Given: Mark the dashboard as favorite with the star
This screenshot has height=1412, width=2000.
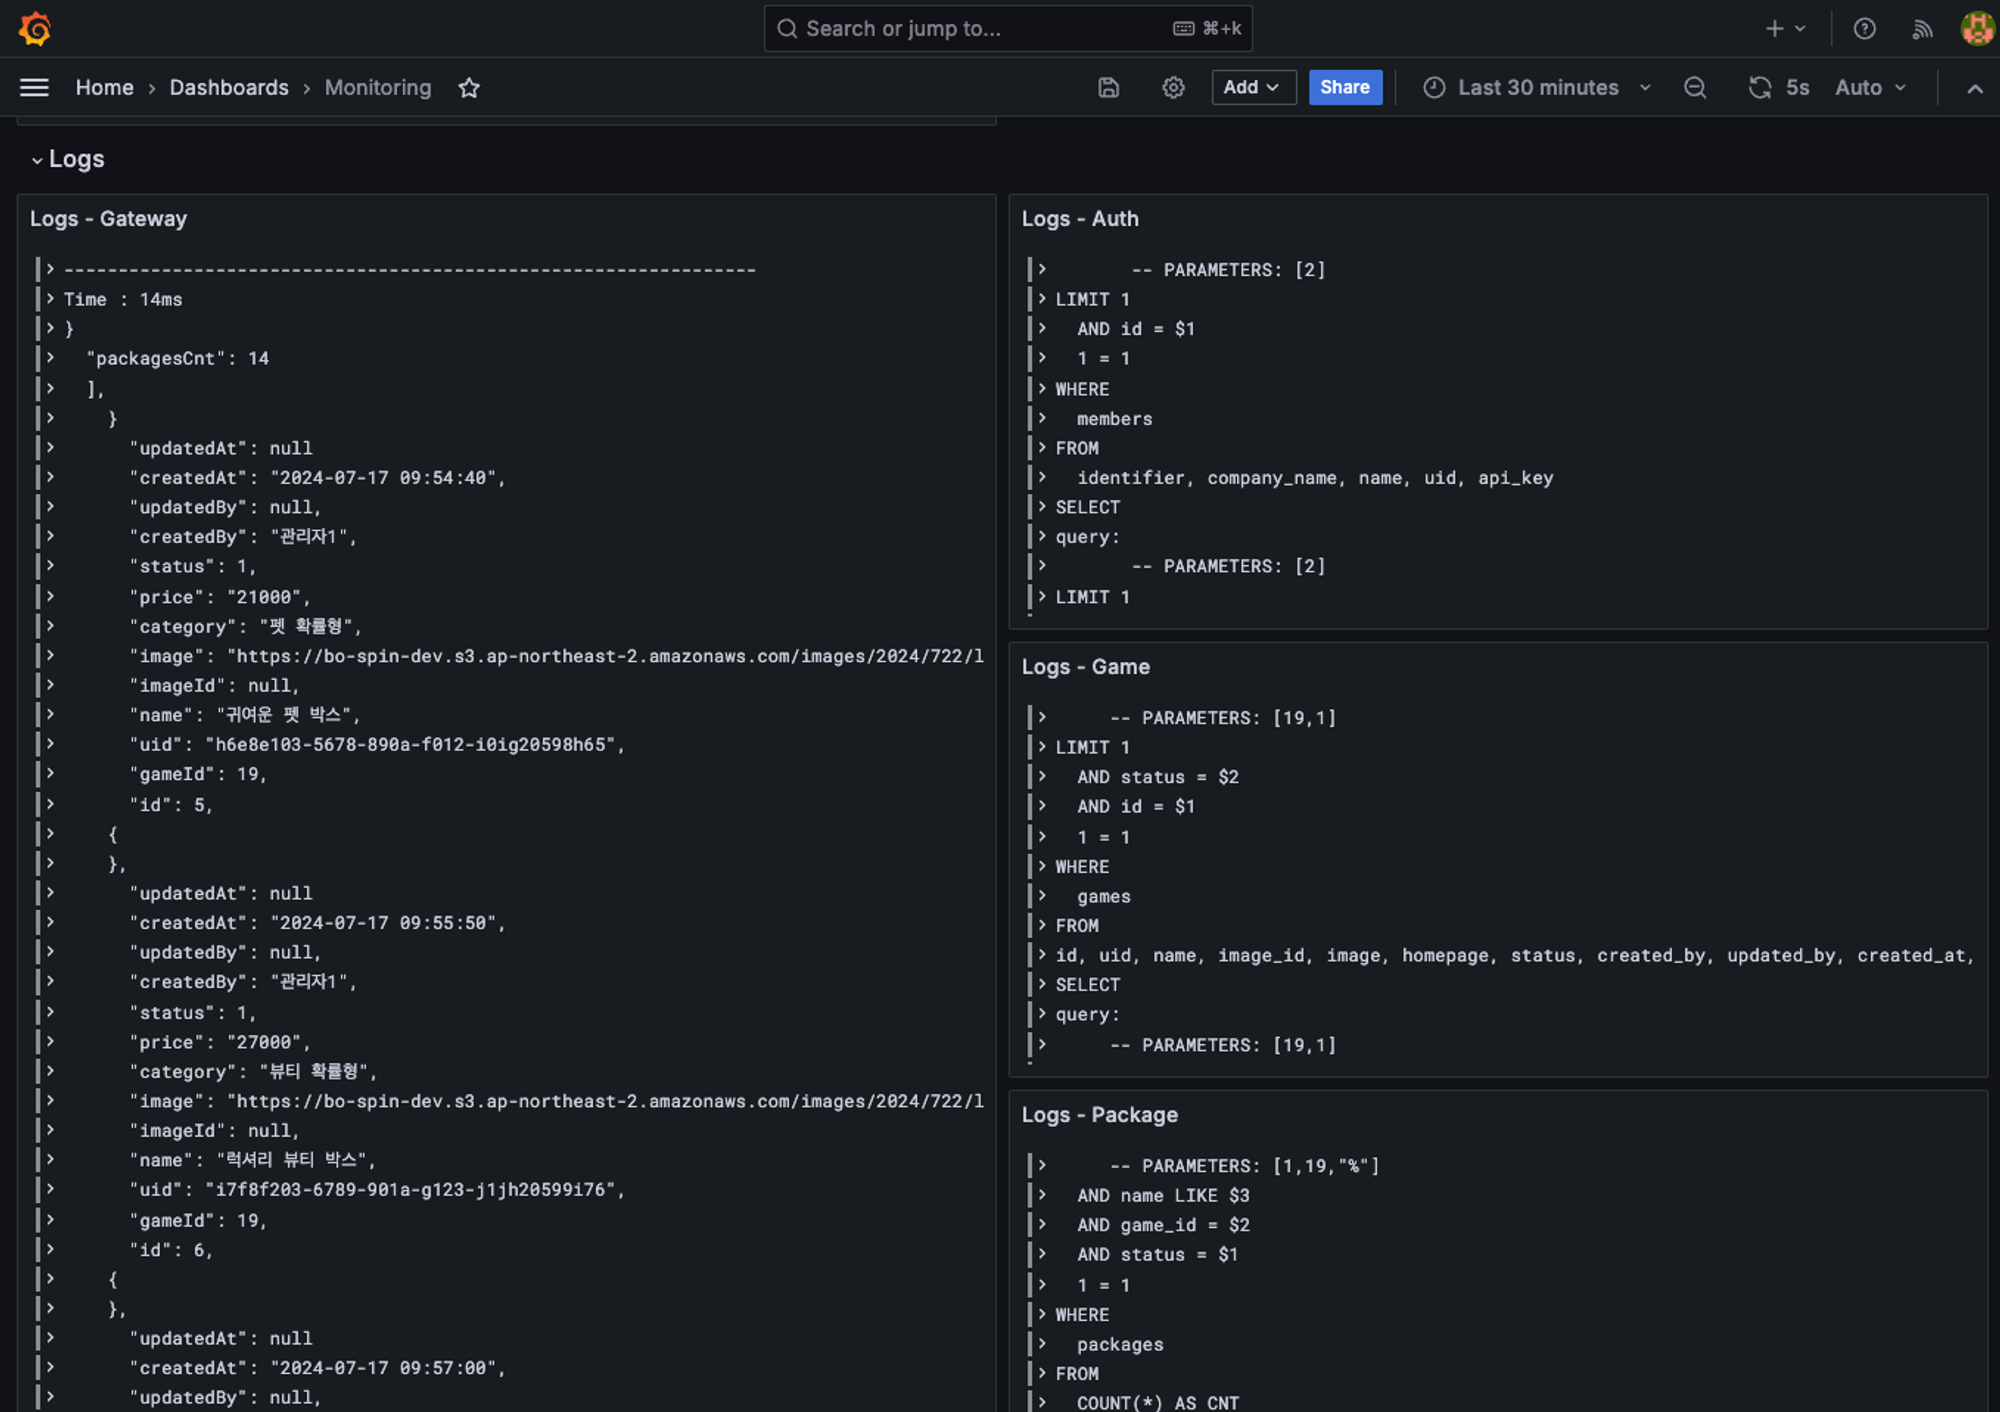Looking at the screenshot, I should click(x=469, y=88).
